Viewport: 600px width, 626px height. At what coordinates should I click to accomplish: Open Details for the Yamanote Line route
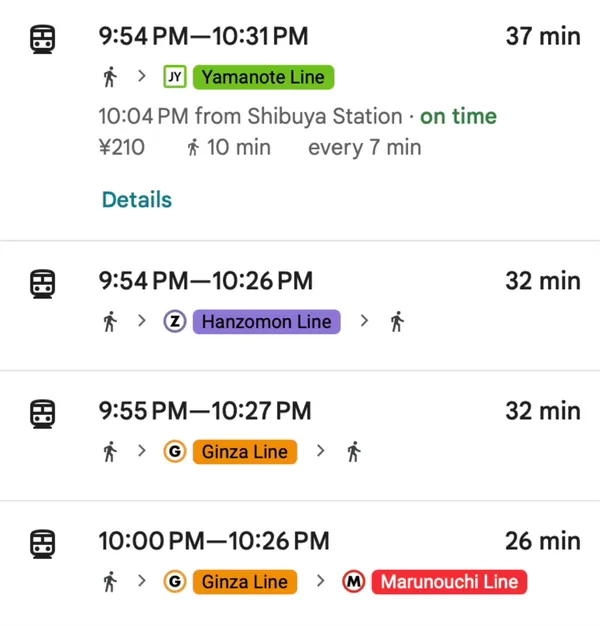point(137,200)
